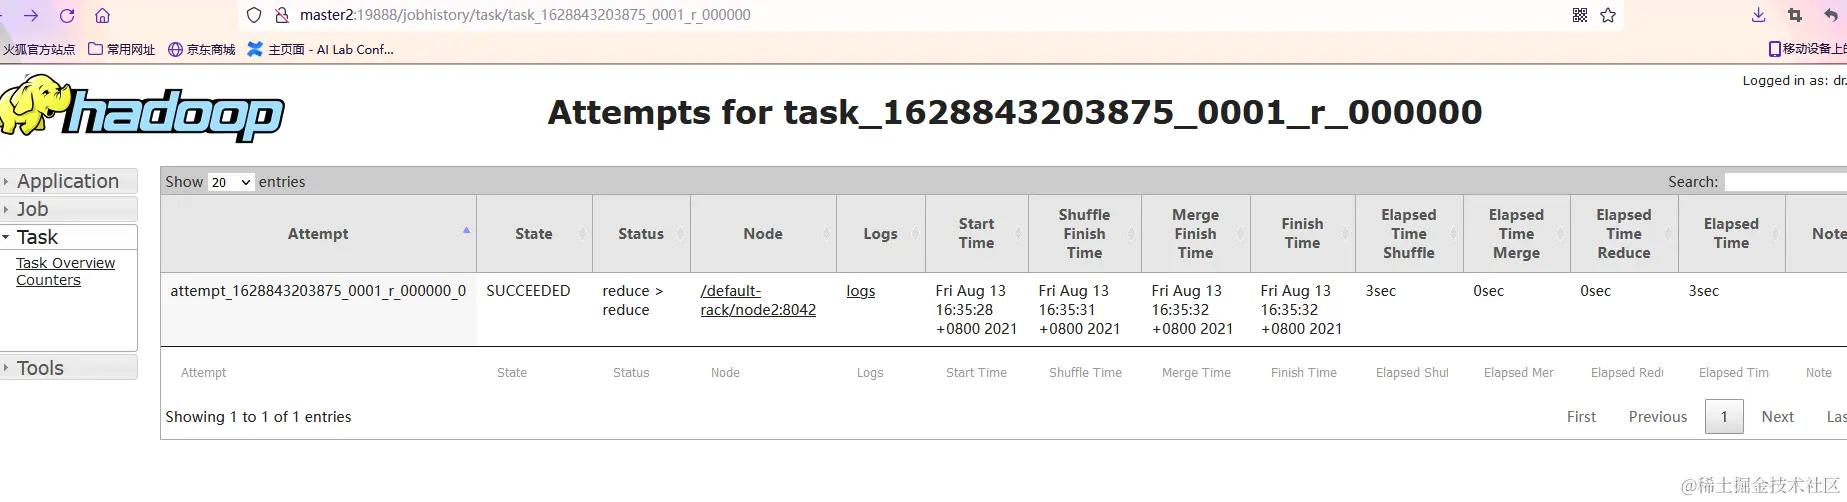Sort by Elapsed Time Reduce column
The height and width of the screenshot is (502, 1847).
tap(1624, 234)
